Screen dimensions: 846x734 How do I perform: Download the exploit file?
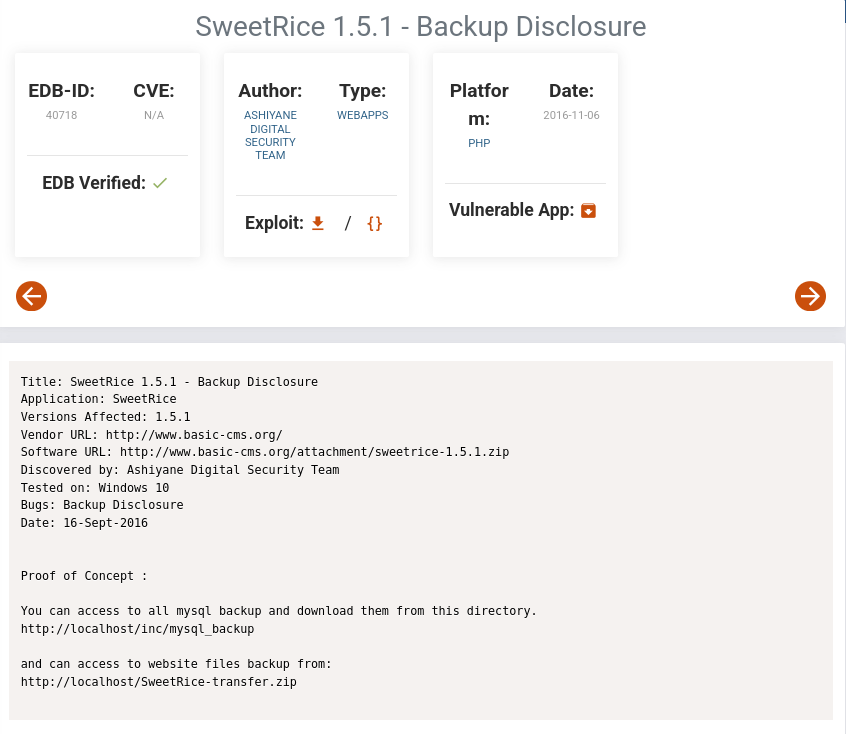[318, 223]
